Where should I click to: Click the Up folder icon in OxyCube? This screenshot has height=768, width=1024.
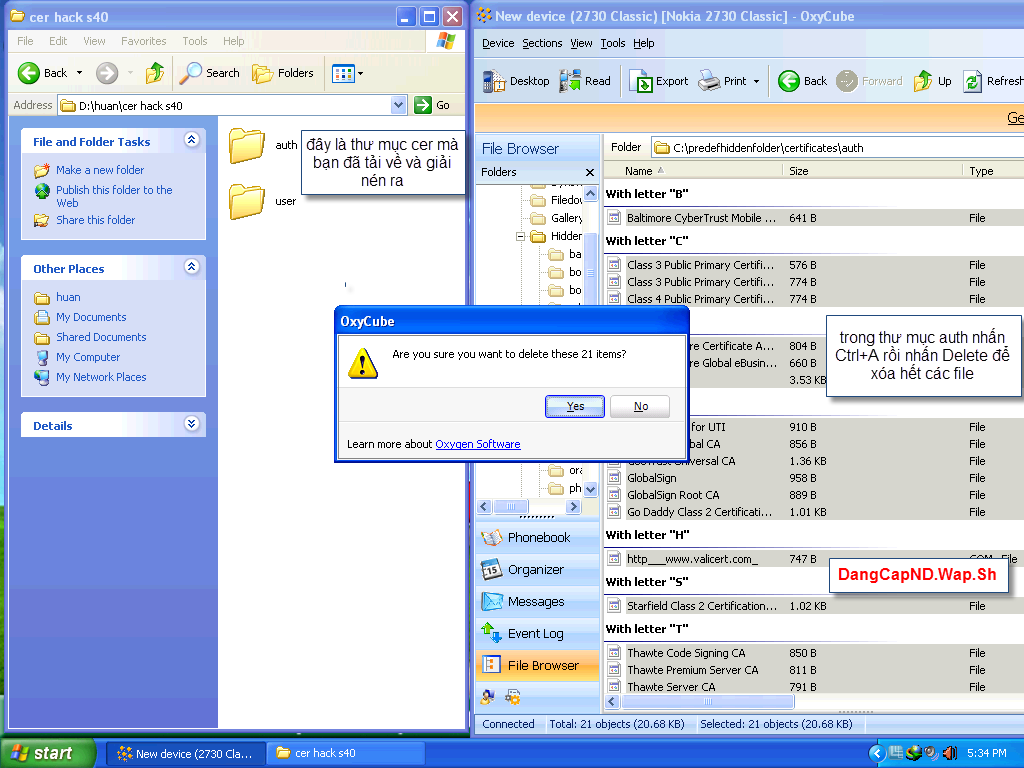pyautogui.click(x=923, y=81)
